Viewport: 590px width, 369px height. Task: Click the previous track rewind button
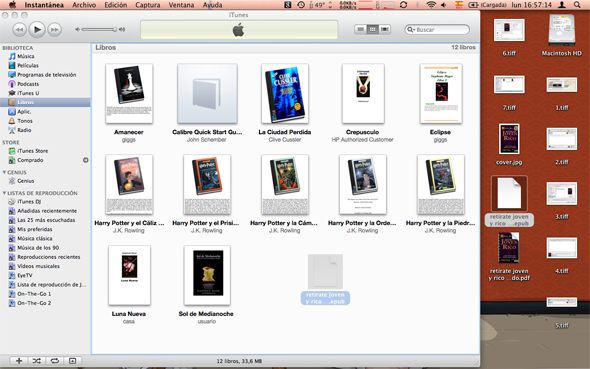click(x=19, y=29)
